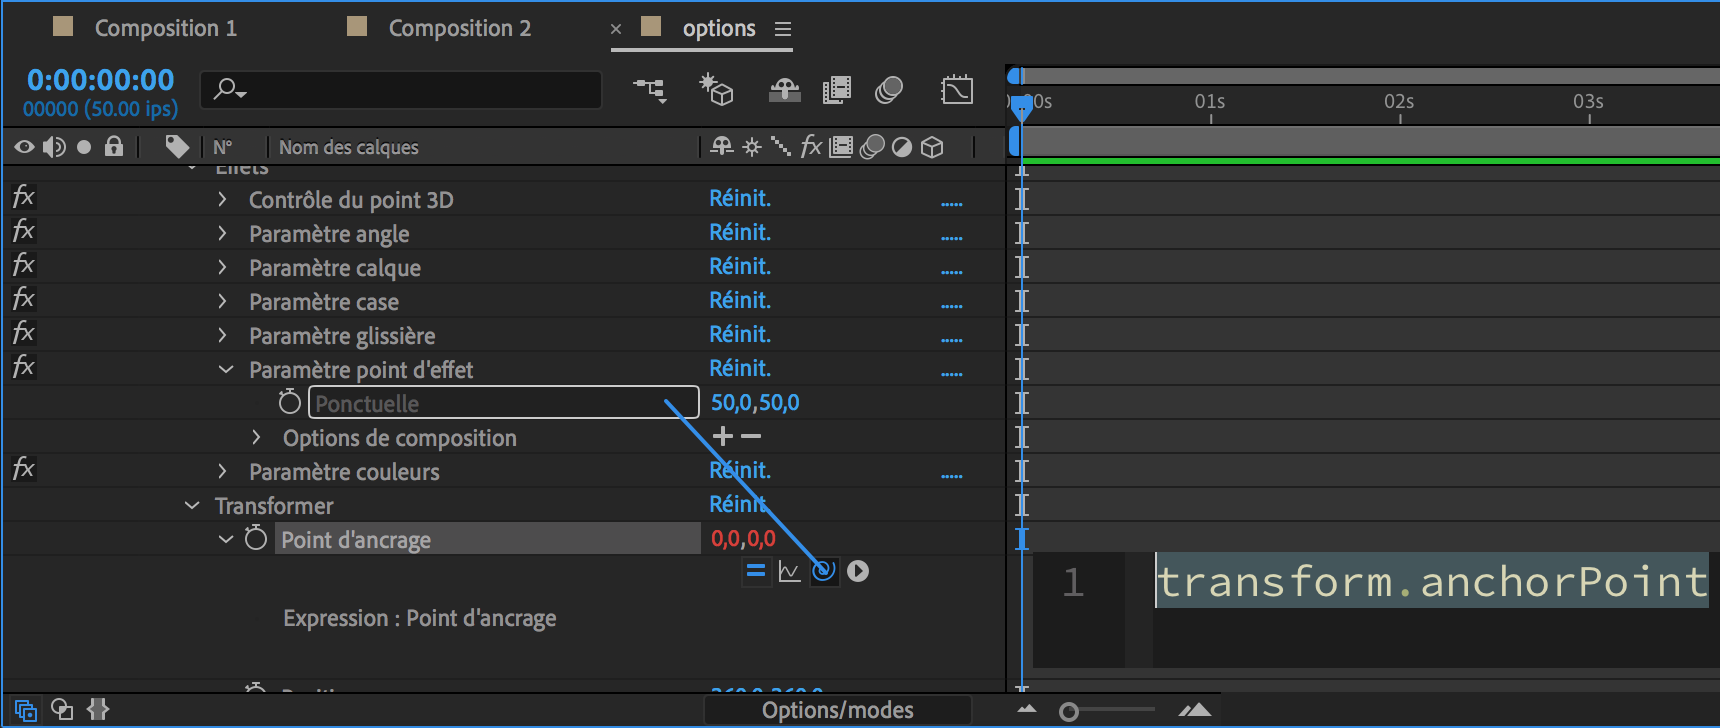The height and width of the screenshot is (728, 1720).
Task: Click the plus icon beside Options de composition
Action: click(x=723, y=436)
